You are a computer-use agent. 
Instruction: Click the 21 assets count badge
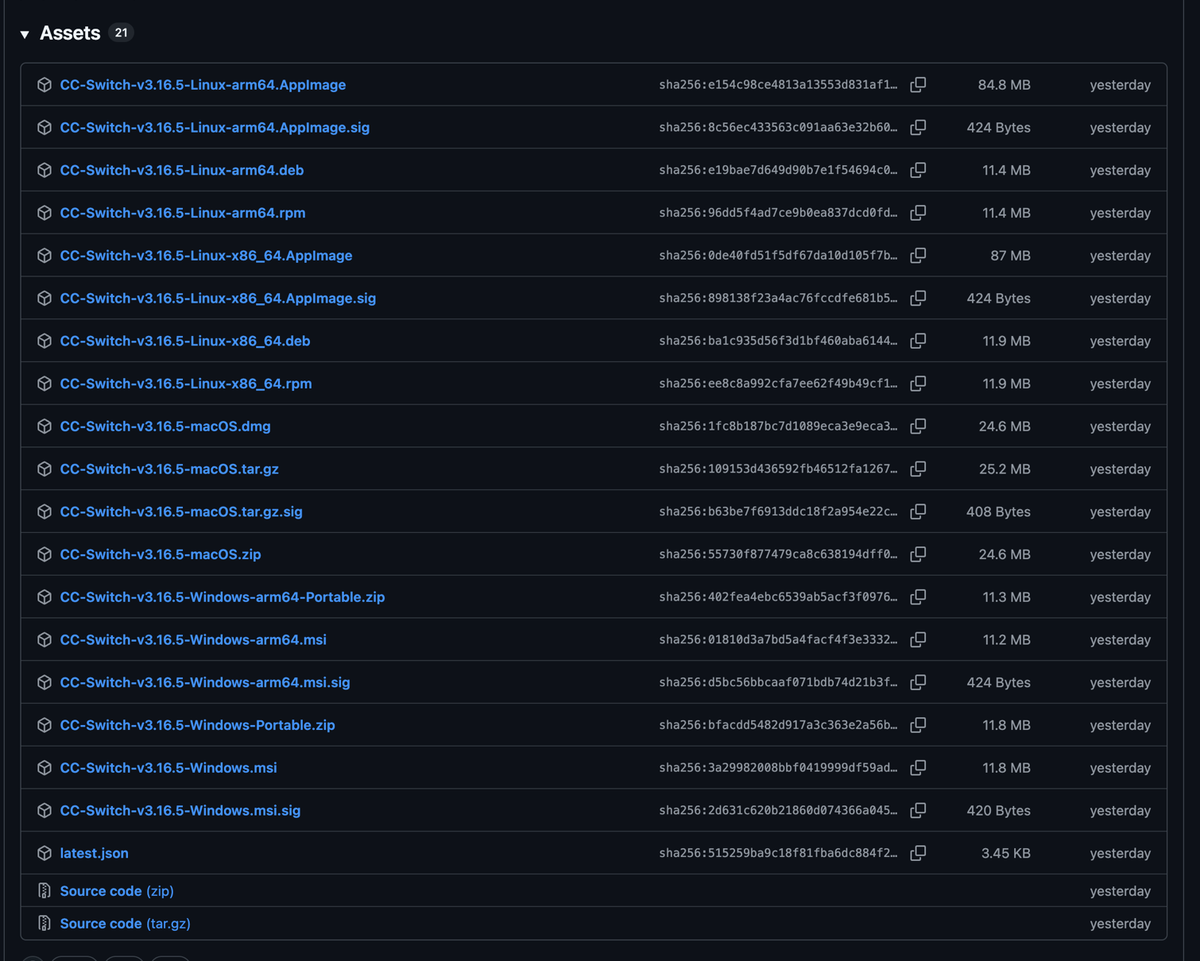[x=121, y=33]
